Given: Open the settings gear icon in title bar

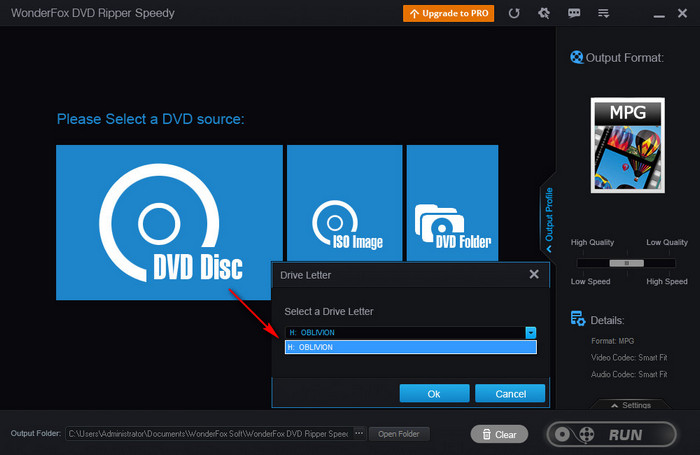Looking at the screenshot, I should [x=544, y=13].
